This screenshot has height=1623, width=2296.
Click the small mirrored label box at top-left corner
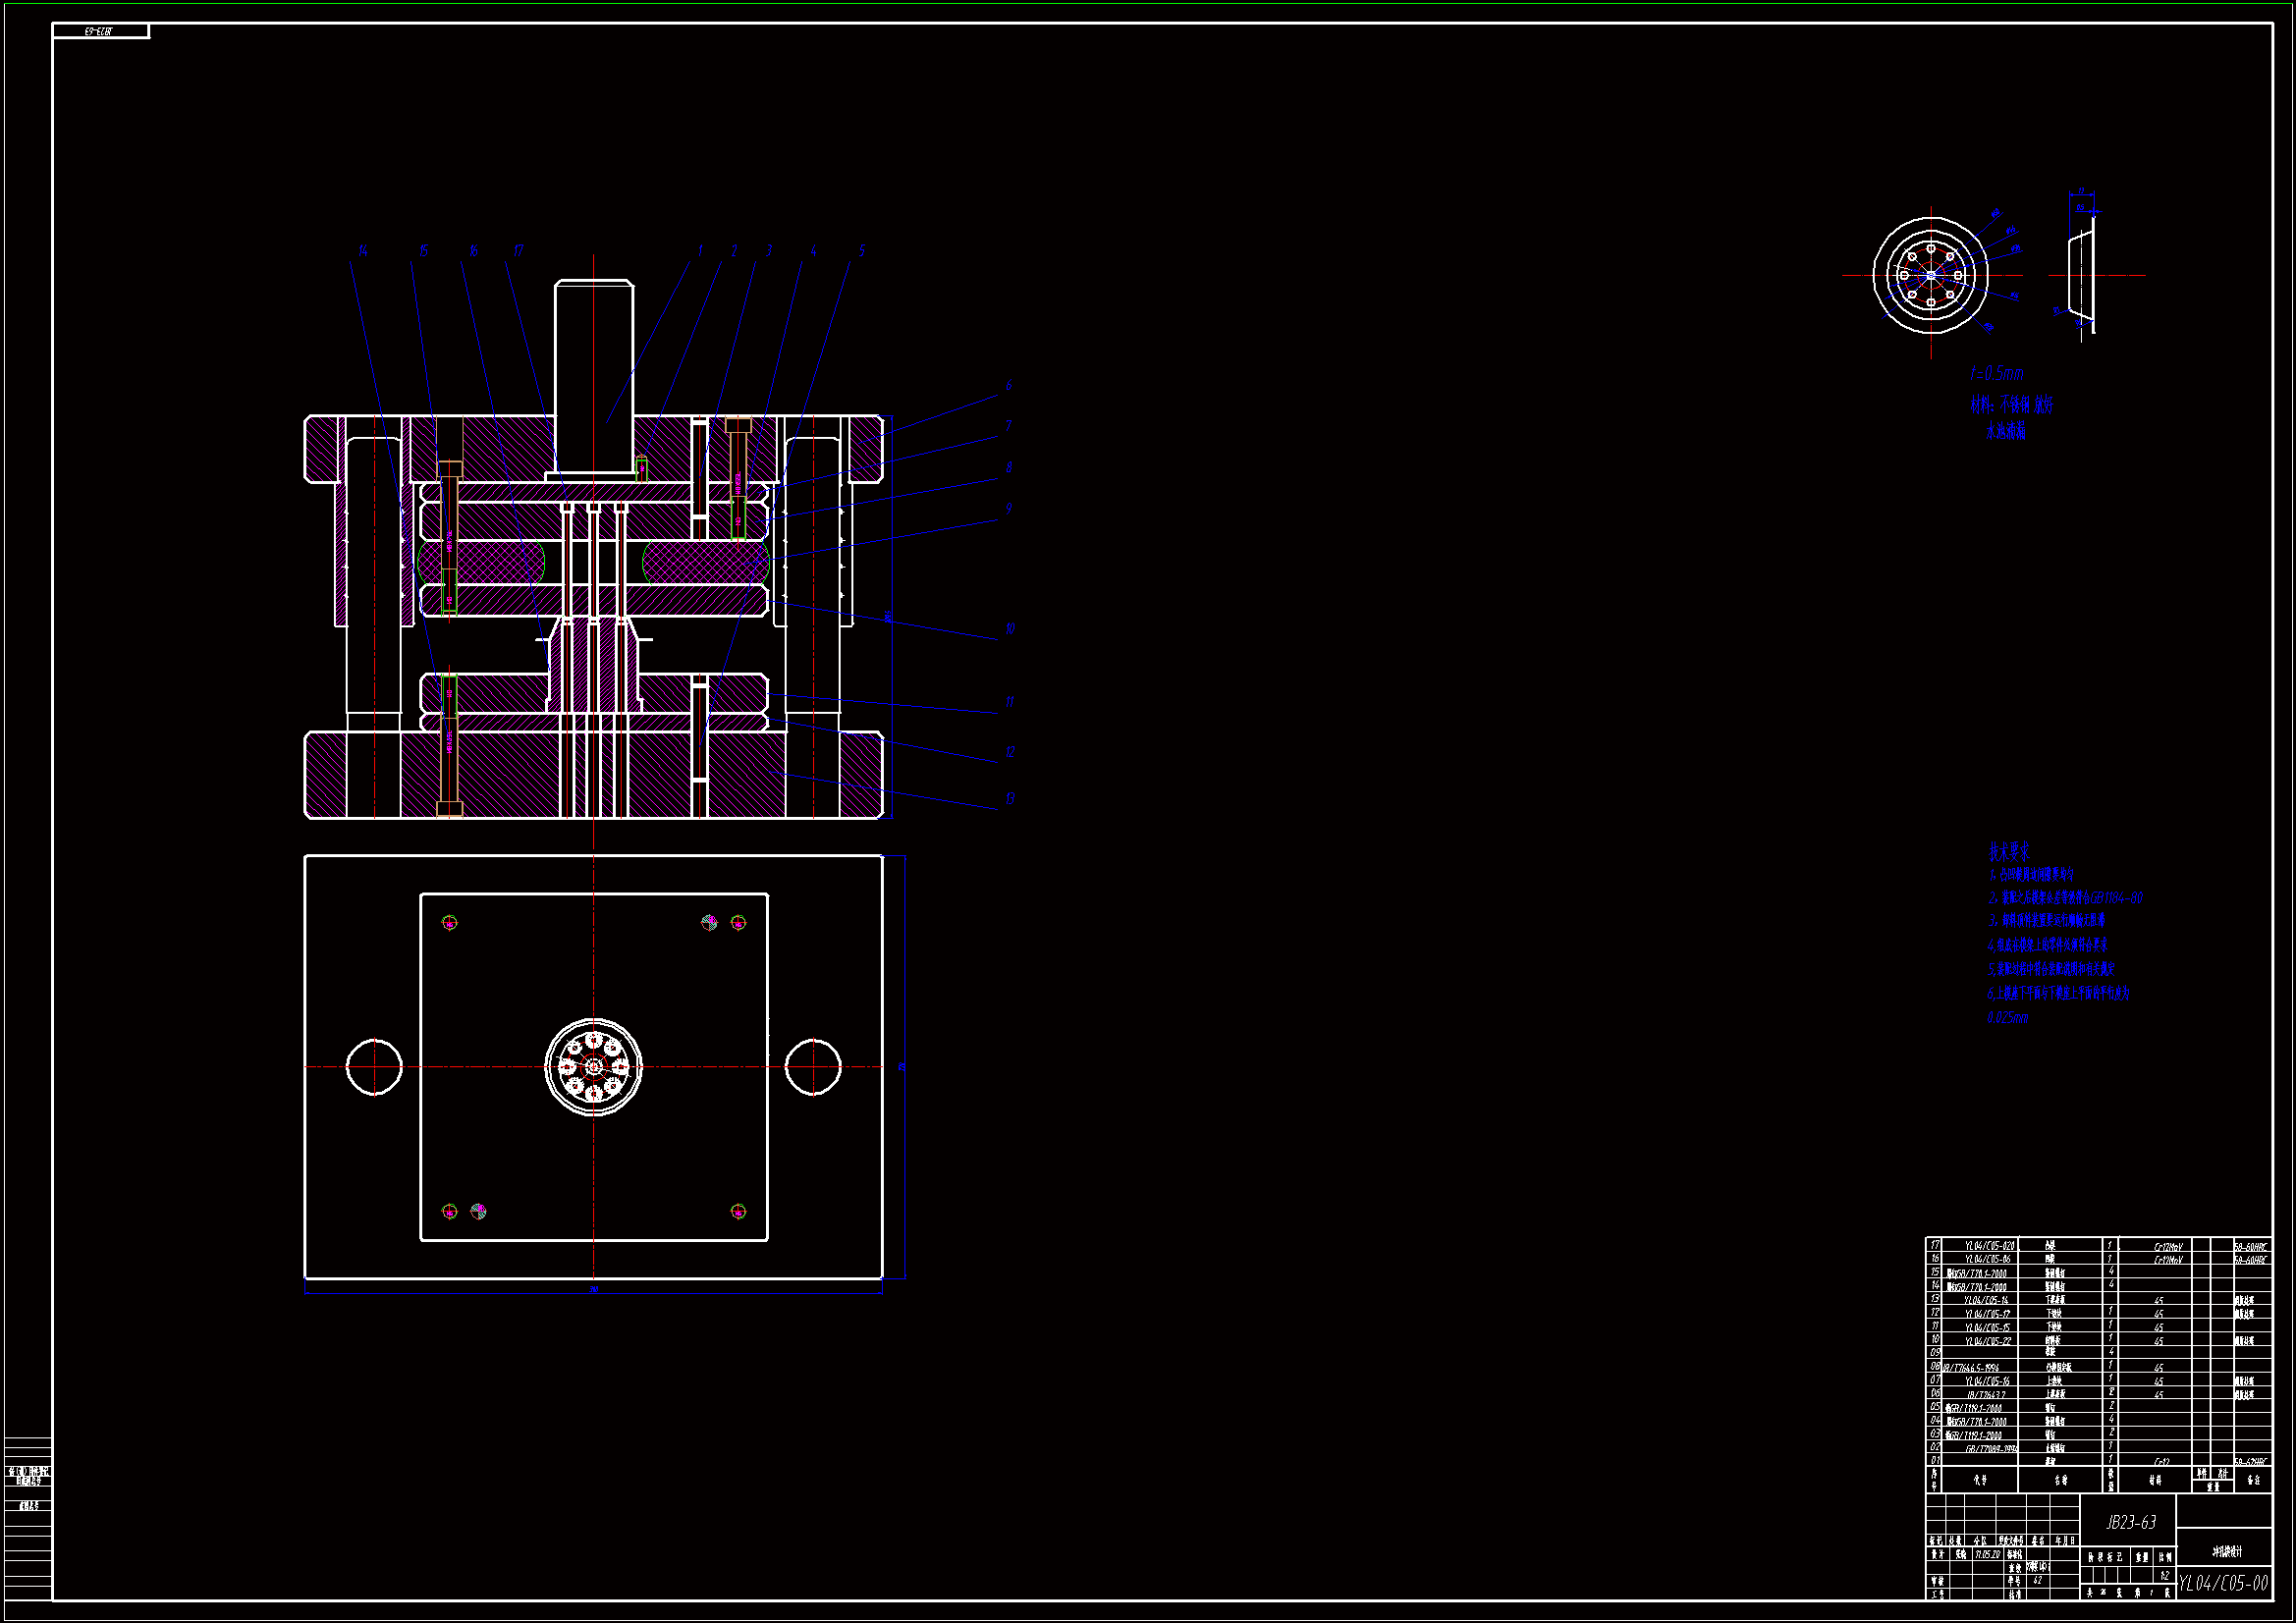pos(100,32)
